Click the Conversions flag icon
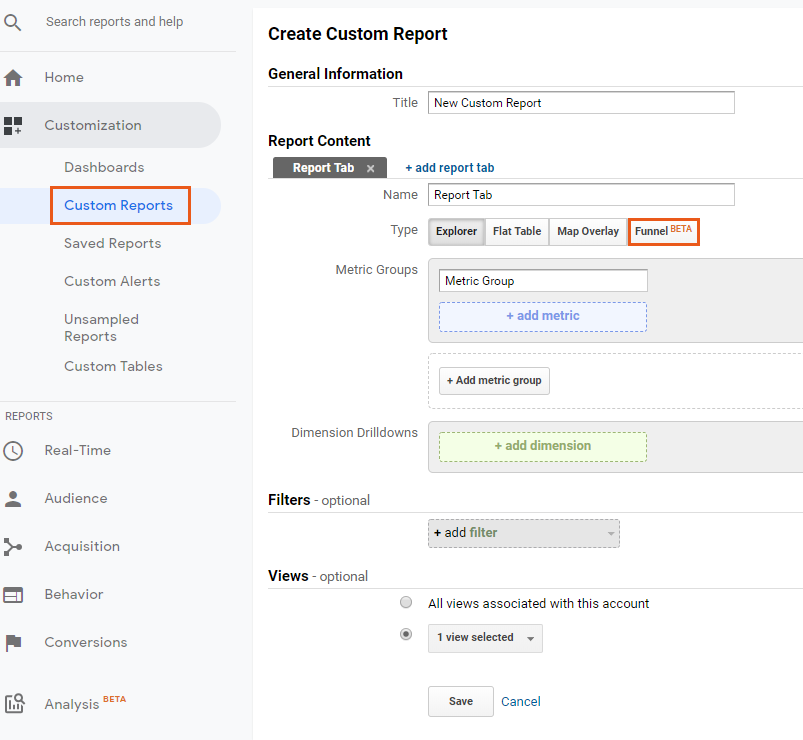Image resolution: width=803 pixels, height=740 pixels. point(13,643)
